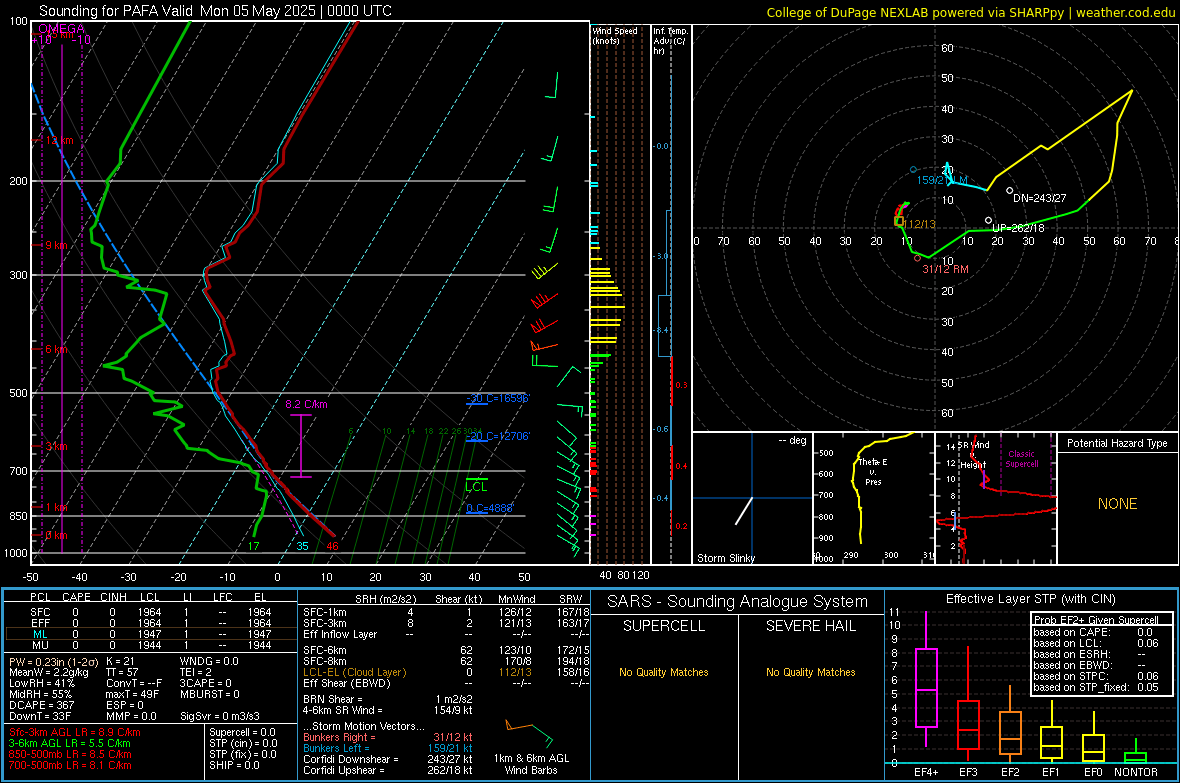Click the 'SHIP = 0.0' parameter
This screenshot has width=1180, height=783.
click(x=234, y=766)
